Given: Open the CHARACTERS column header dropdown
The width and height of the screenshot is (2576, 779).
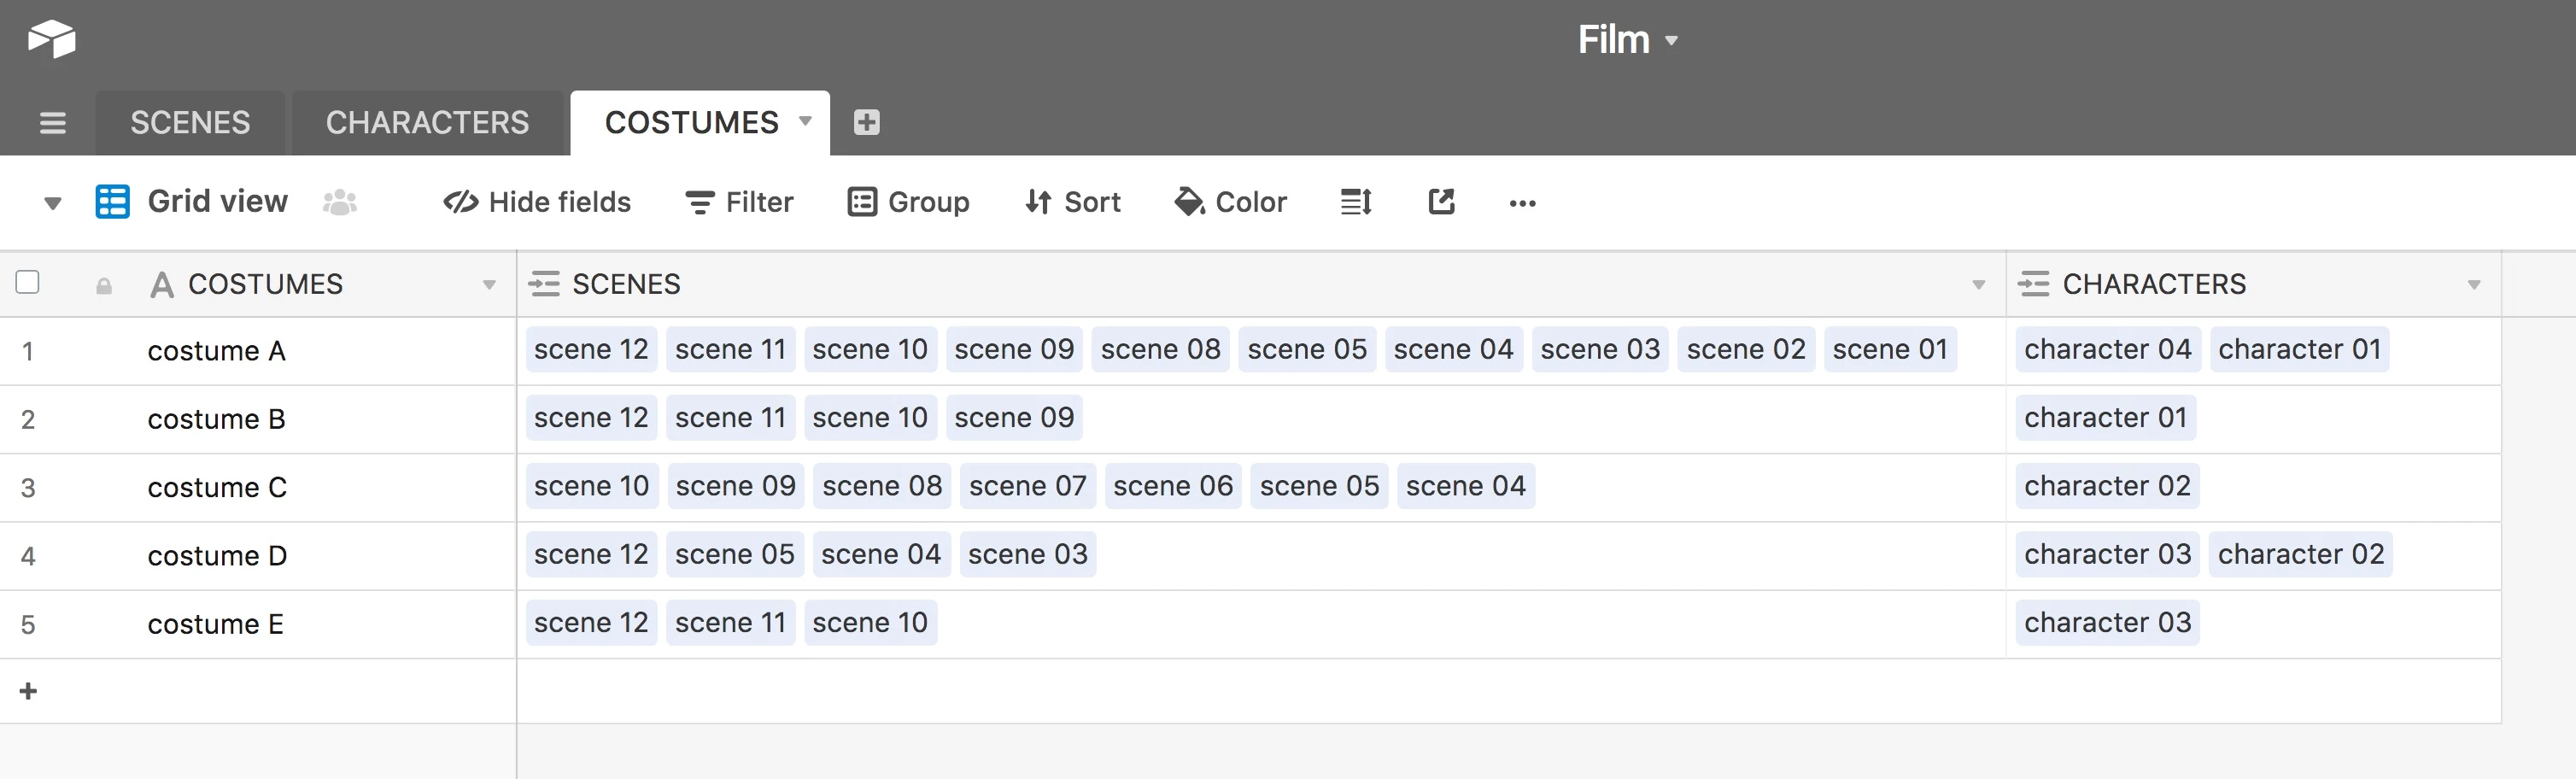Looking at the screenshot, I should point(2474,285).
